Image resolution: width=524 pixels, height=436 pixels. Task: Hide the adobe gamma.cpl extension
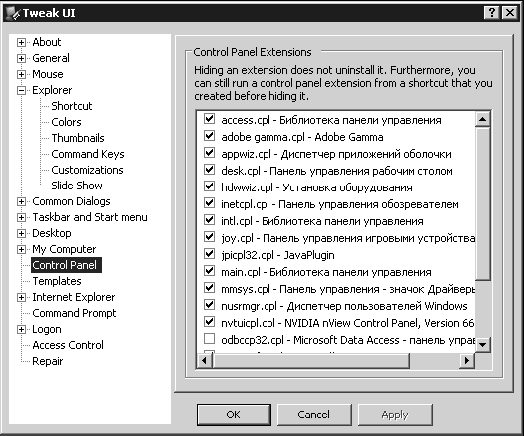click(x=210, y=135)
